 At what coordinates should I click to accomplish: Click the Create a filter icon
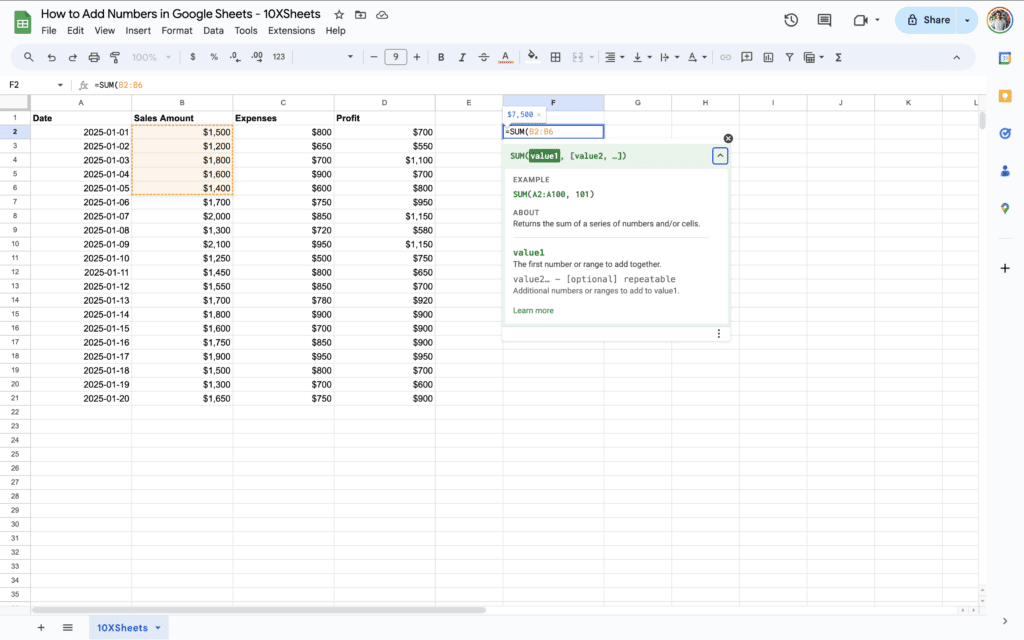789,57
